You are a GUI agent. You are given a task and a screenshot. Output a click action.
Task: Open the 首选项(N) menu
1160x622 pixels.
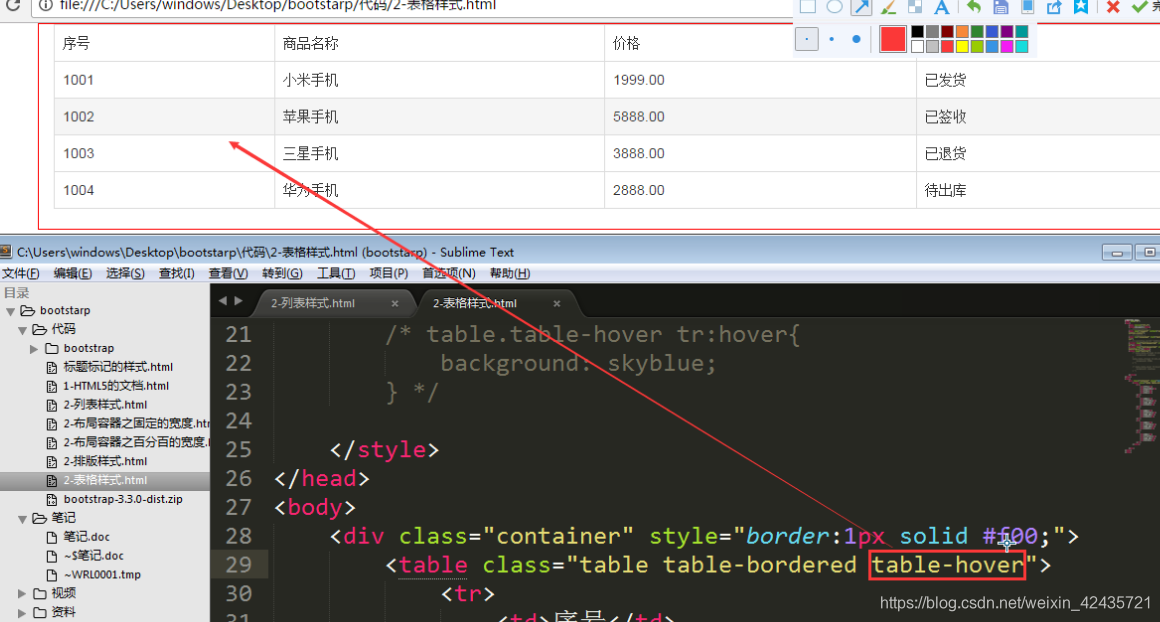pyautogui.click(x=448, y=273)
